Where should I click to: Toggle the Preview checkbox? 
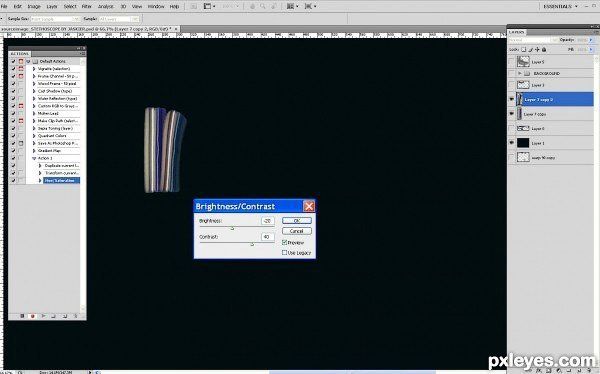(284, 242)
